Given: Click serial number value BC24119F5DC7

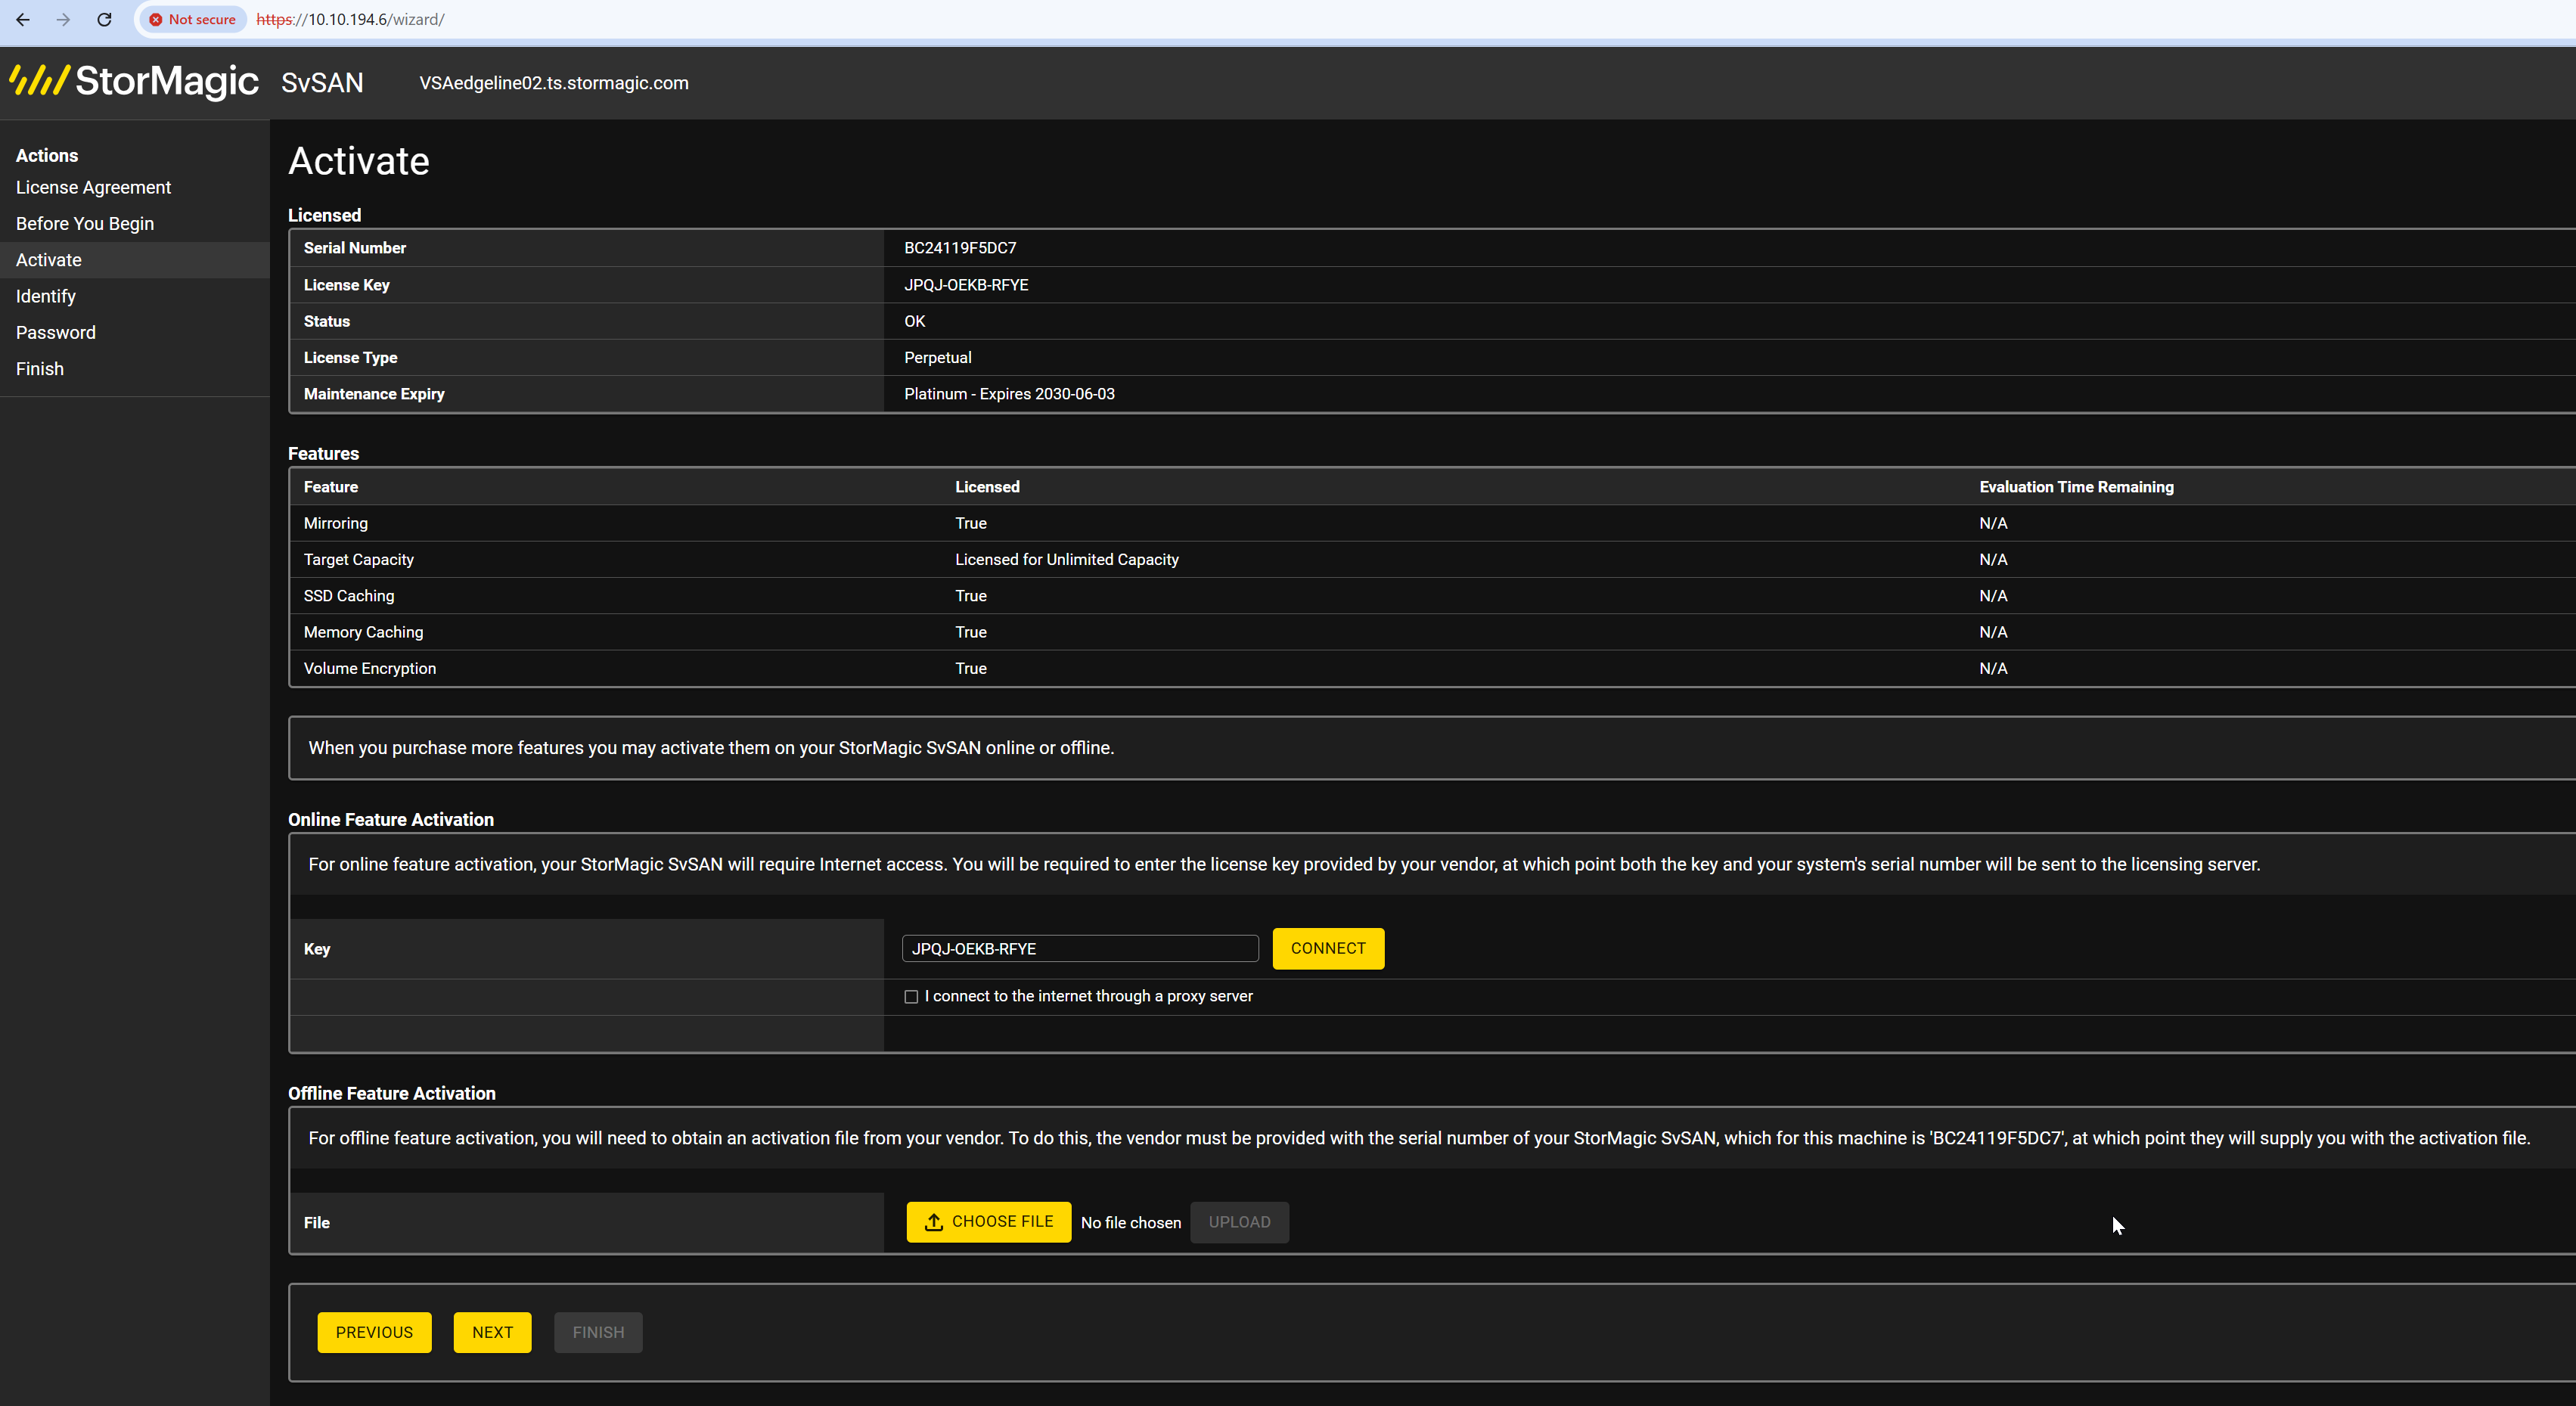Looking at the screenshot, I should tap(960, 248).
